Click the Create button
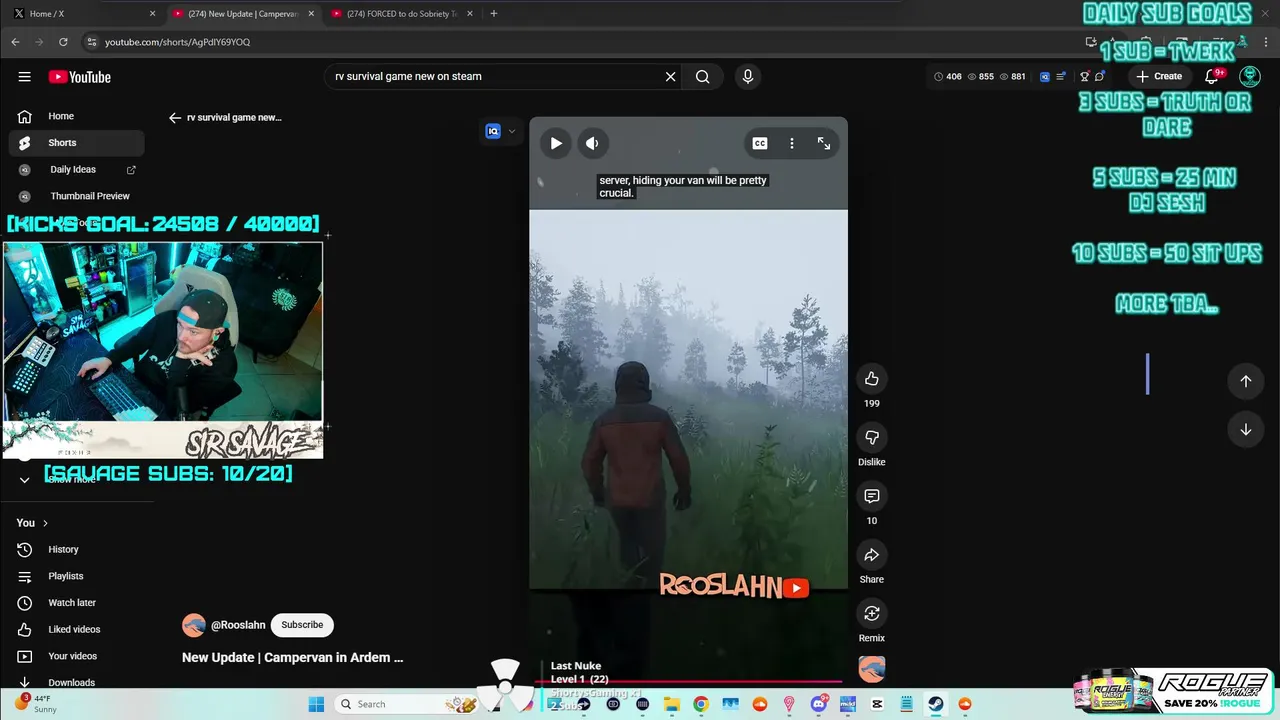The width and height of the screenshot is (1280, 720). [x=1159, y=76]
